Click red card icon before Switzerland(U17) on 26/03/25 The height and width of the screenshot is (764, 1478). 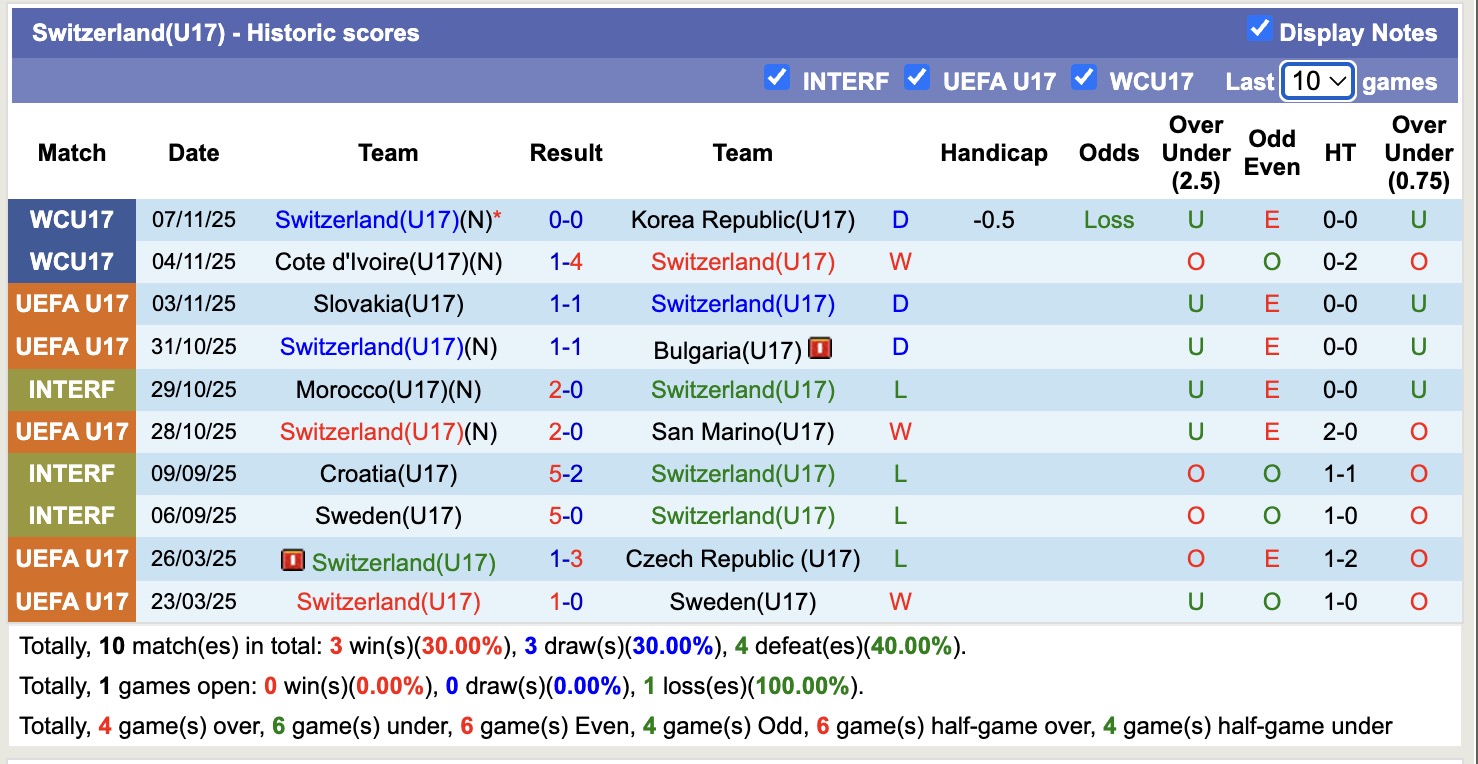[292, 561]
